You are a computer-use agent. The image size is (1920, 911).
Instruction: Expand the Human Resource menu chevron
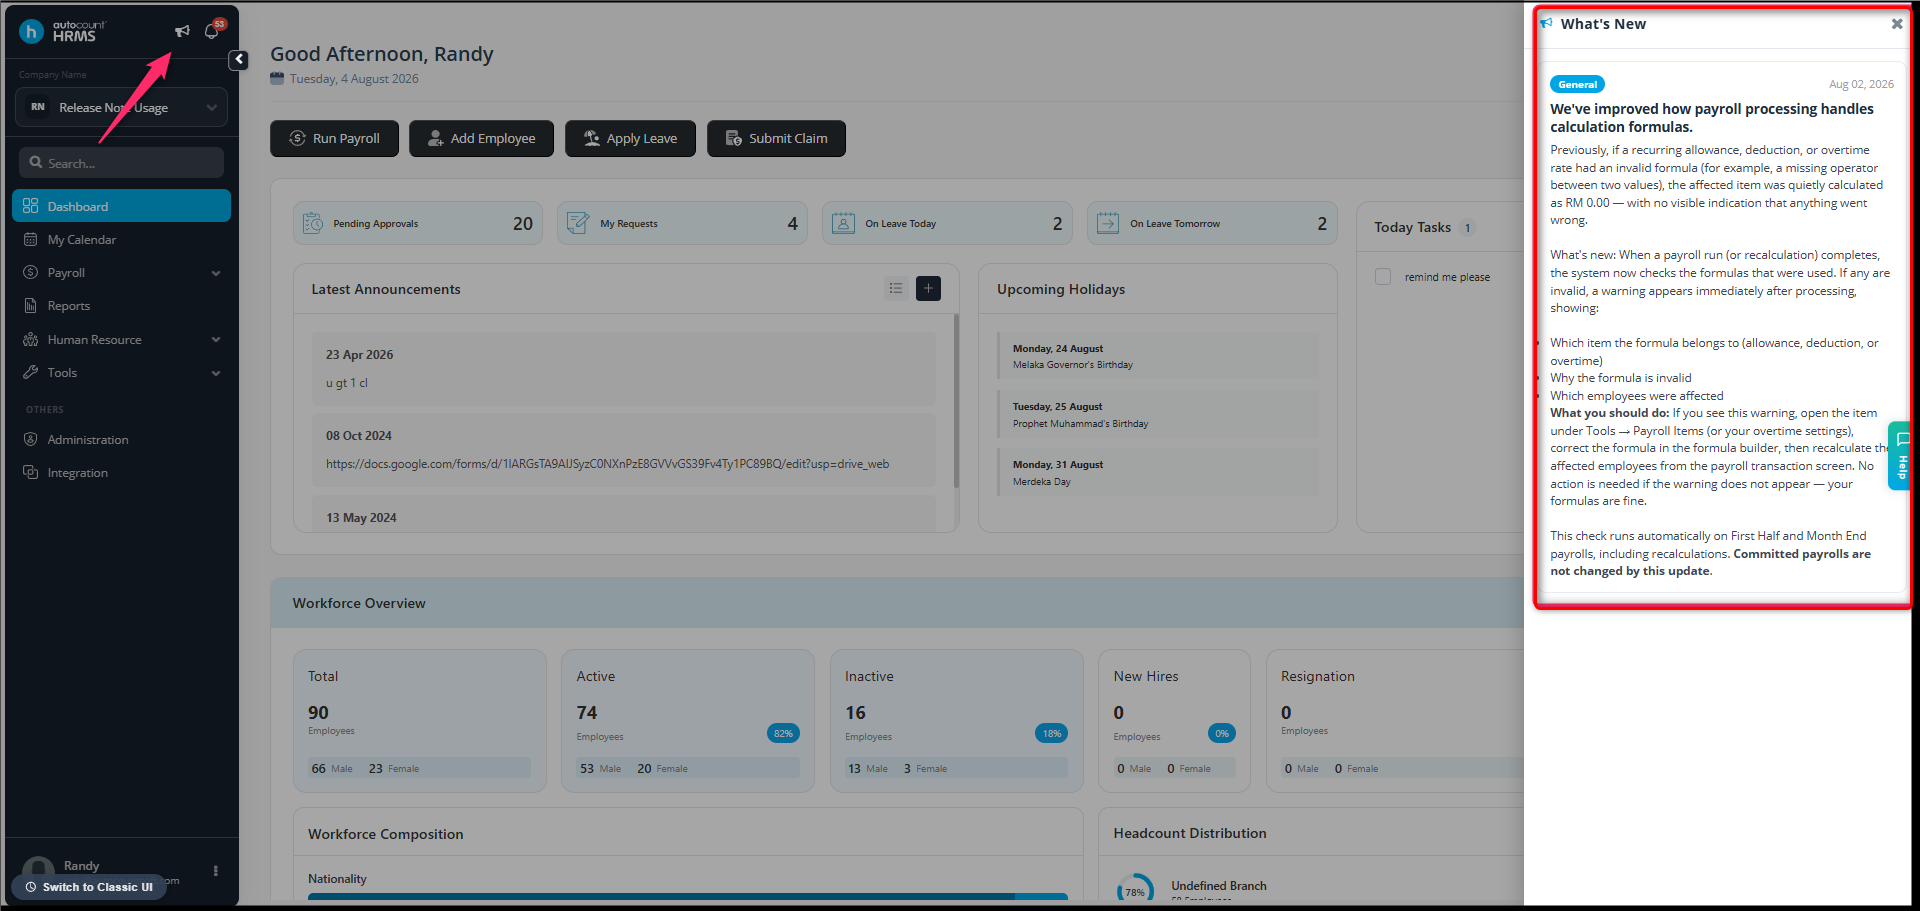tap(216, 340)
